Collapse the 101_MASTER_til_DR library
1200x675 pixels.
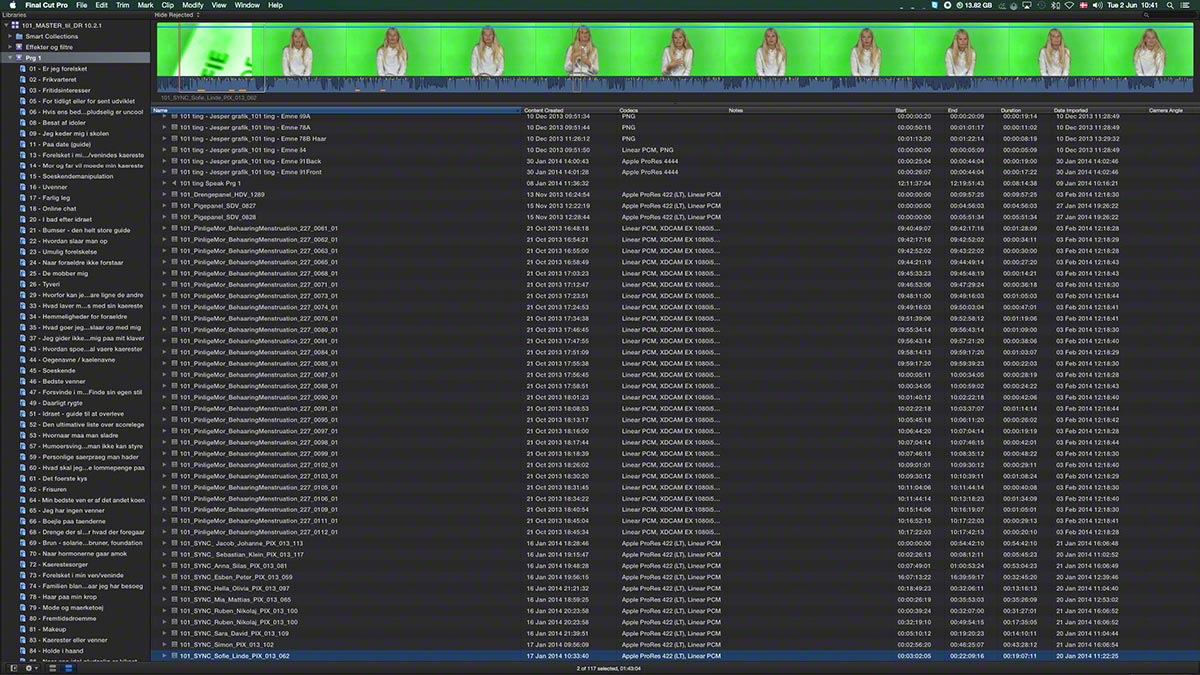pos(6,25)
